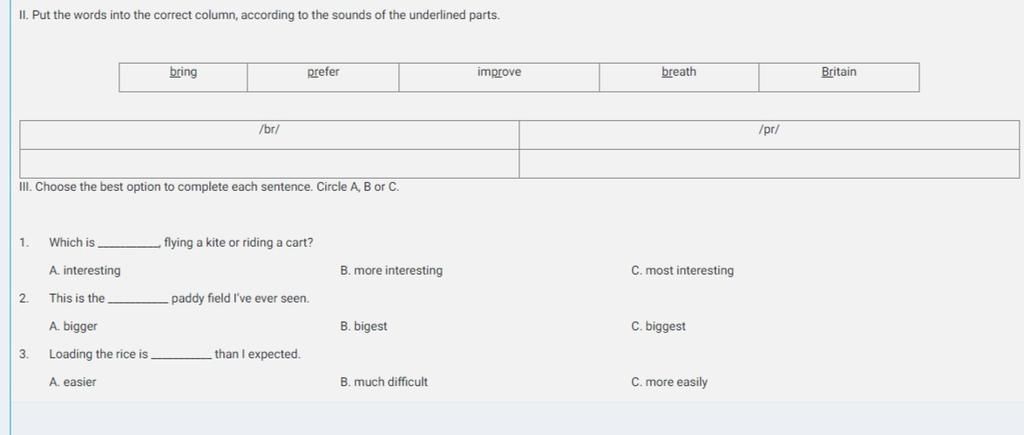
Task: Choose option A. interesting for question 1
Action: point(85,270)
